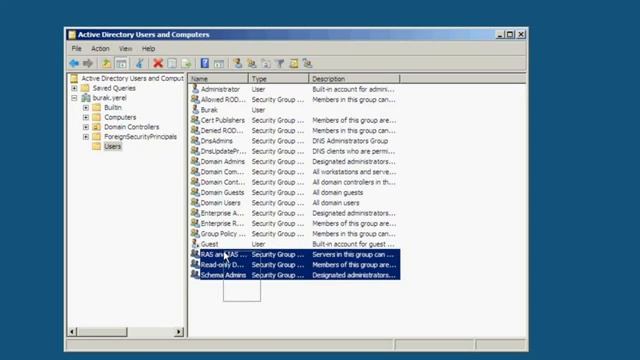Select the Allowed ROD... group row

(295, 99)
